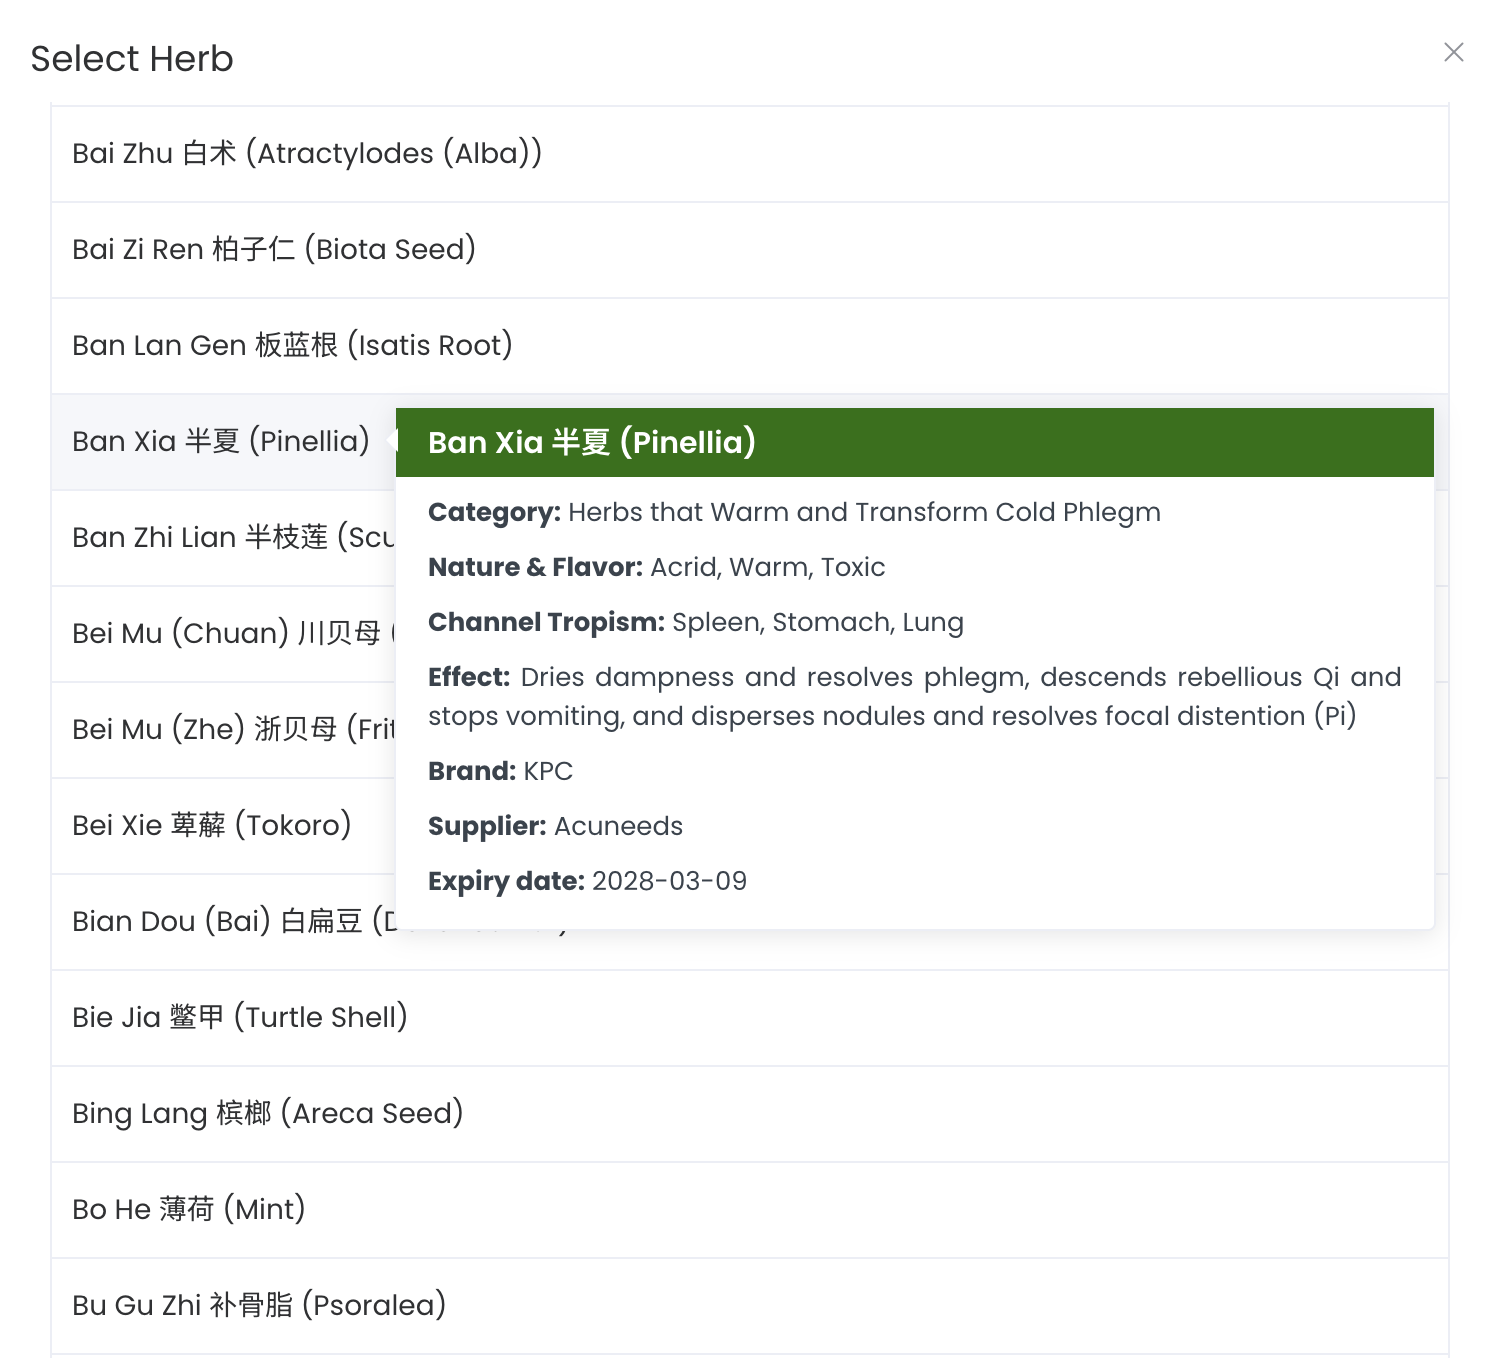Select Bai Zhu (Atractylodes Alba) herb
Viewport: 1502px width, 1358px height.
pos(307,154)
